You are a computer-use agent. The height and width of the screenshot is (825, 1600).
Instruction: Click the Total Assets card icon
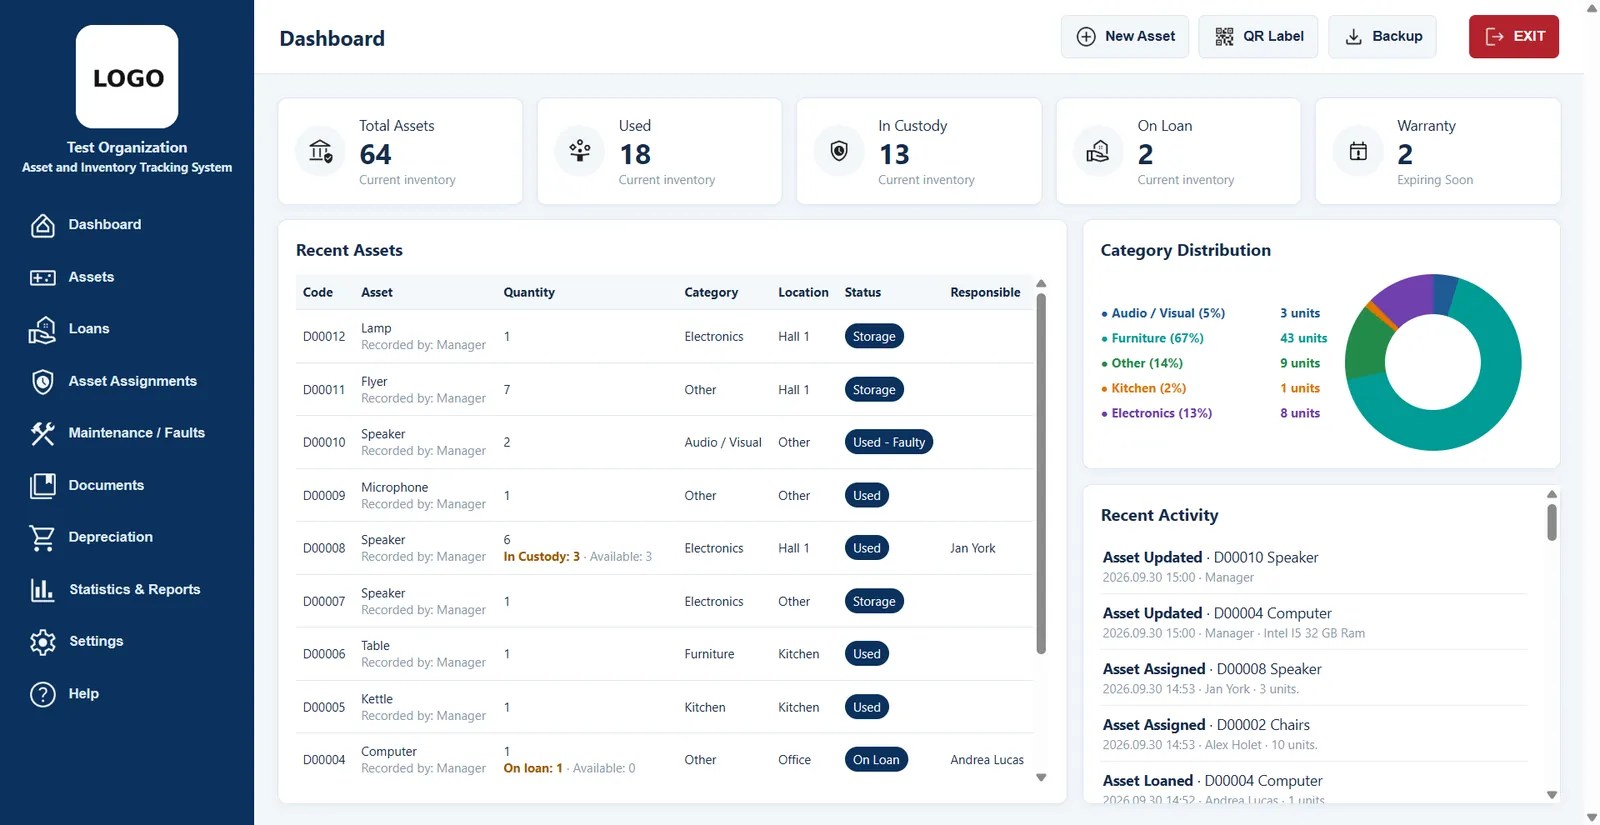point(320,151)
